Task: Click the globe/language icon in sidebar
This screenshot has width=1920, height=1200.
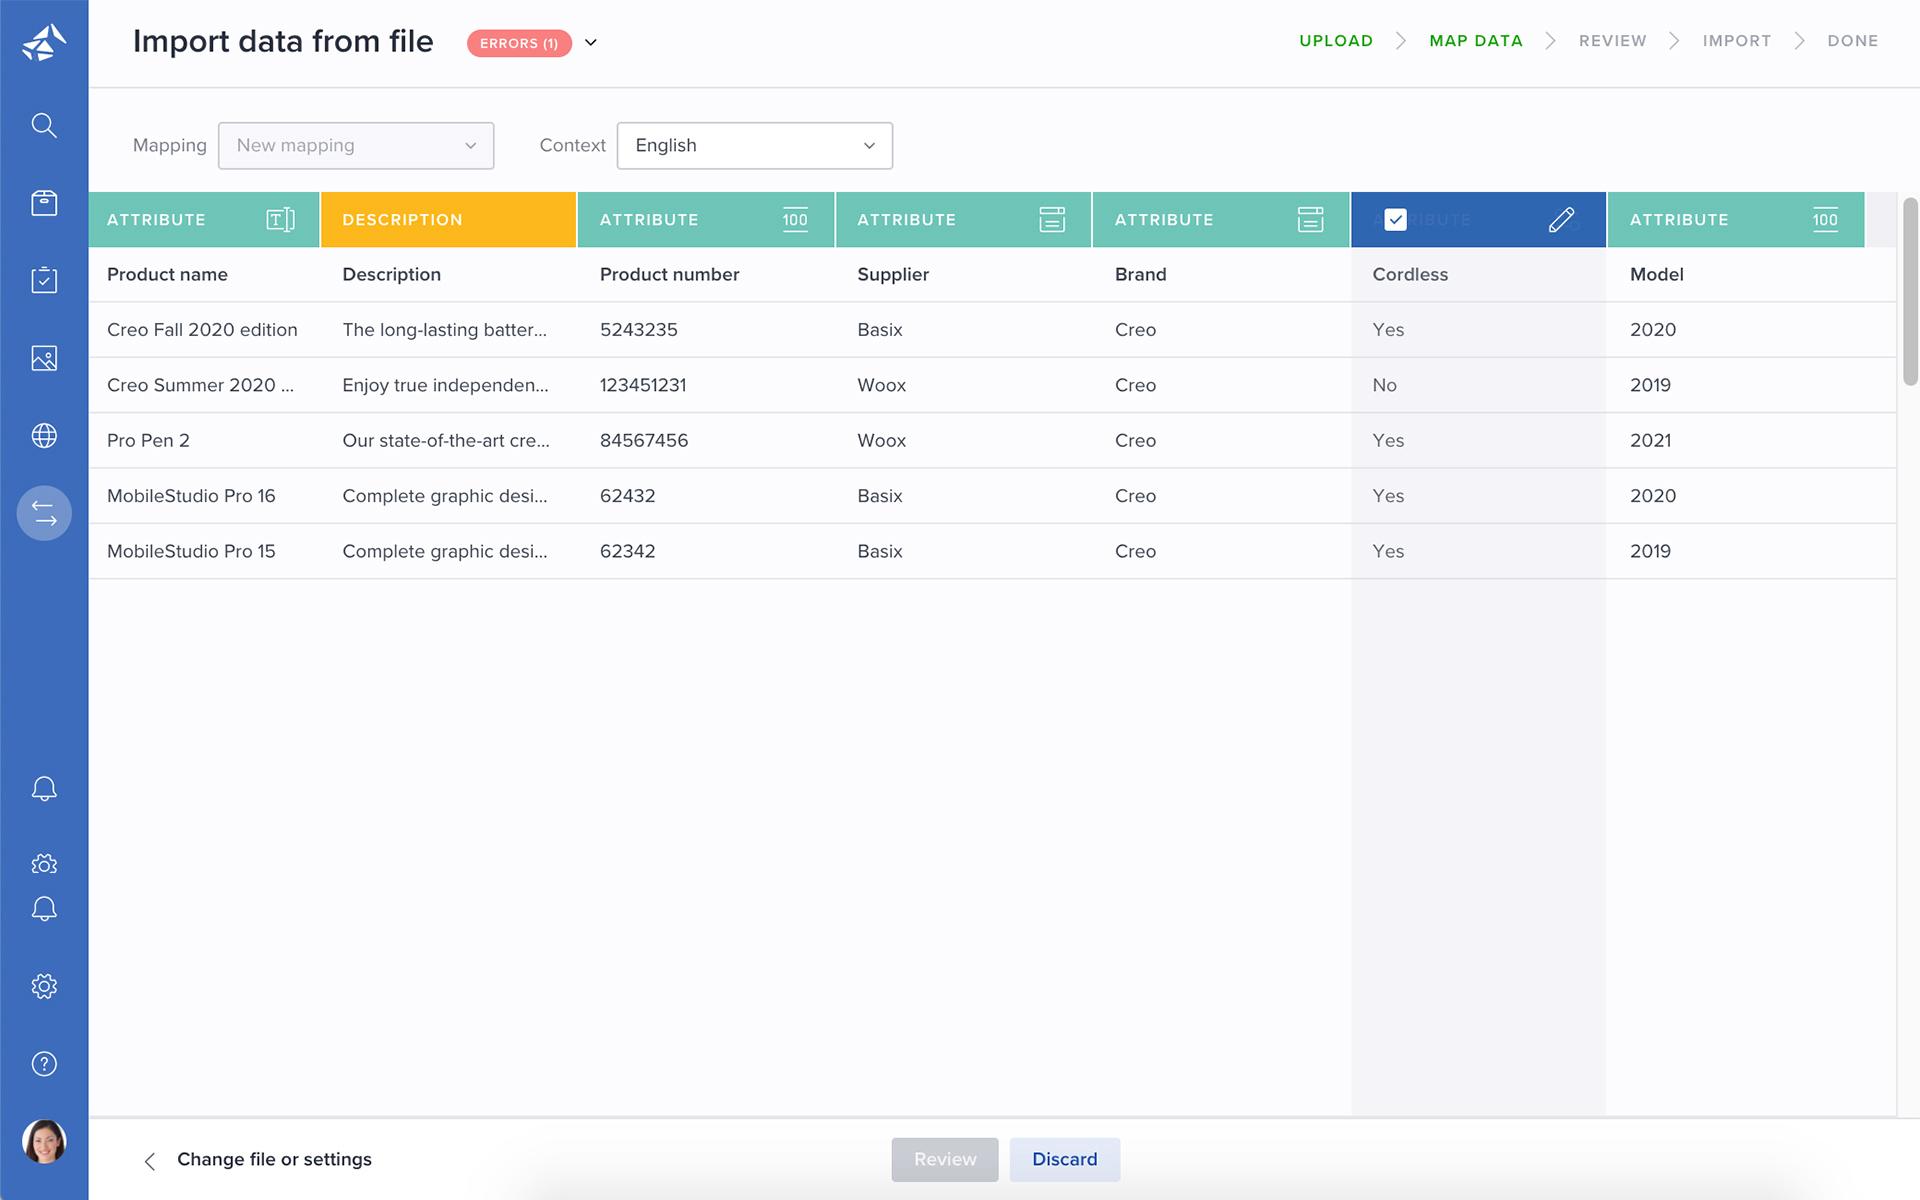Action: click(x=44, y=435)
